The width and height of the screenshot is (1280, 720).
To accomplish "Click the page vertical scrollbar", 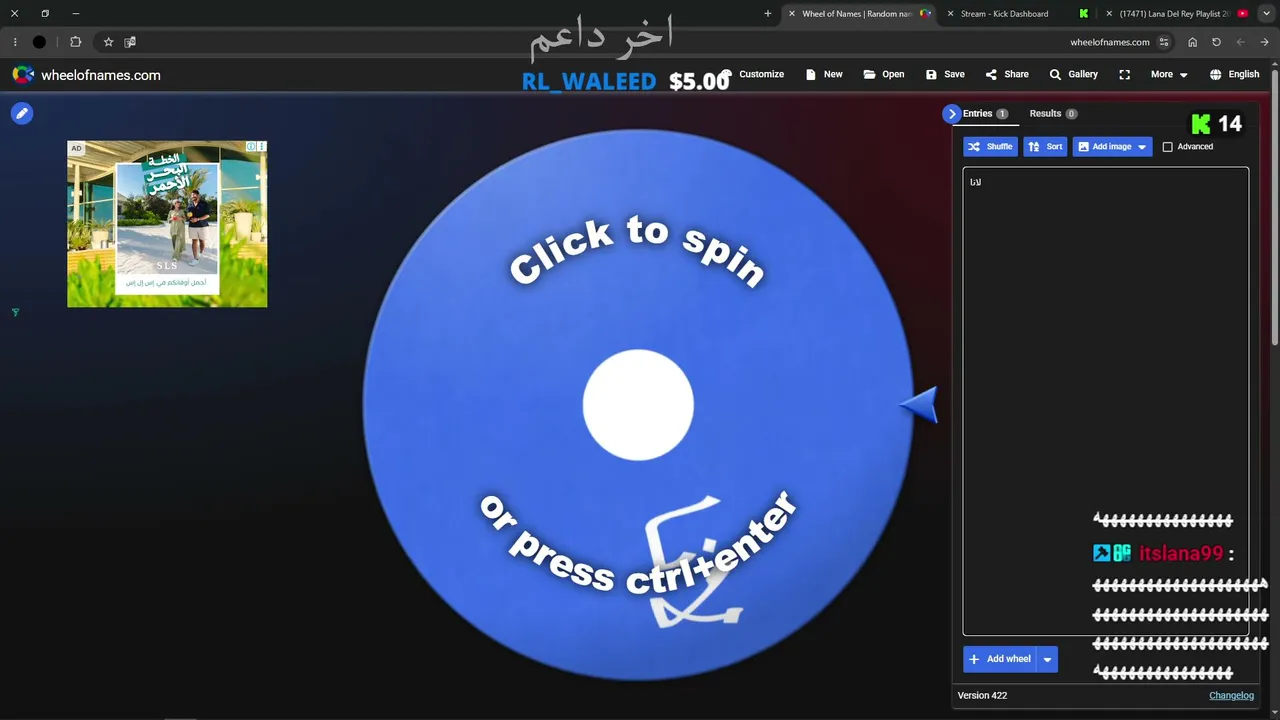I will [1275, 210].
